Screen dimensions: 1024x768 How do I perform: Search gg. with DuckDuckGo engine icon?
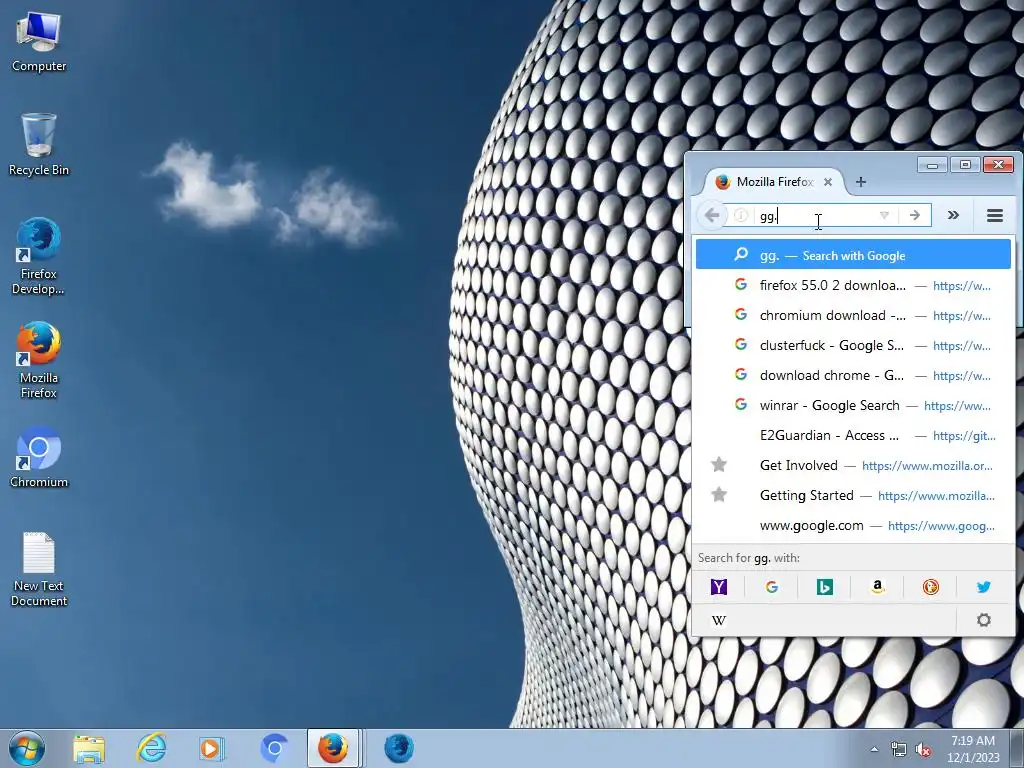[x=931, y=586]
